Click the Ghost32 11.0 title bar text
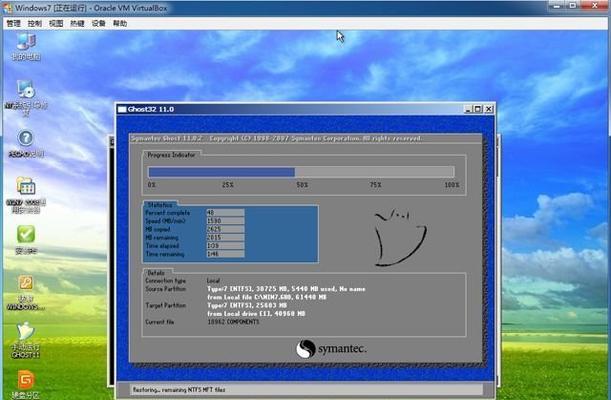Viewport: 611px width, 400px height. (151, 109)
